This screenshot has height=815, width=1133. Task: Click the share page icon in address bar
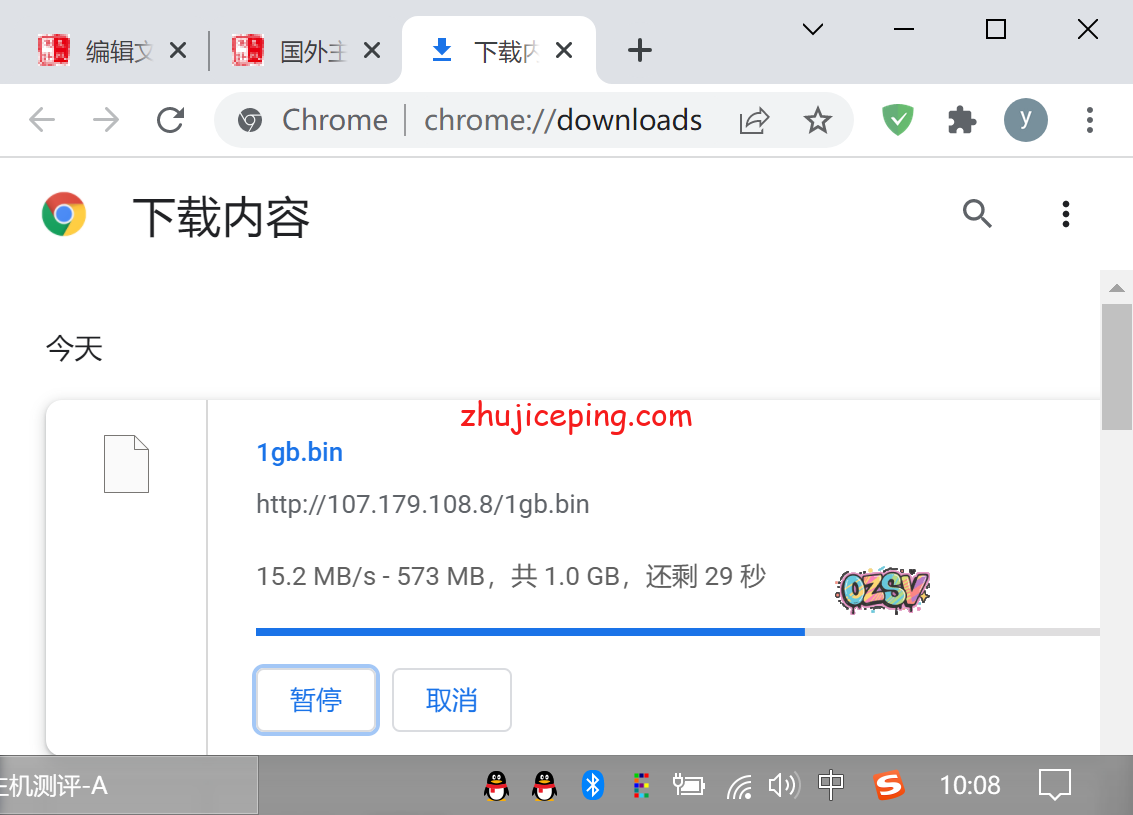(x=754, y=121)
